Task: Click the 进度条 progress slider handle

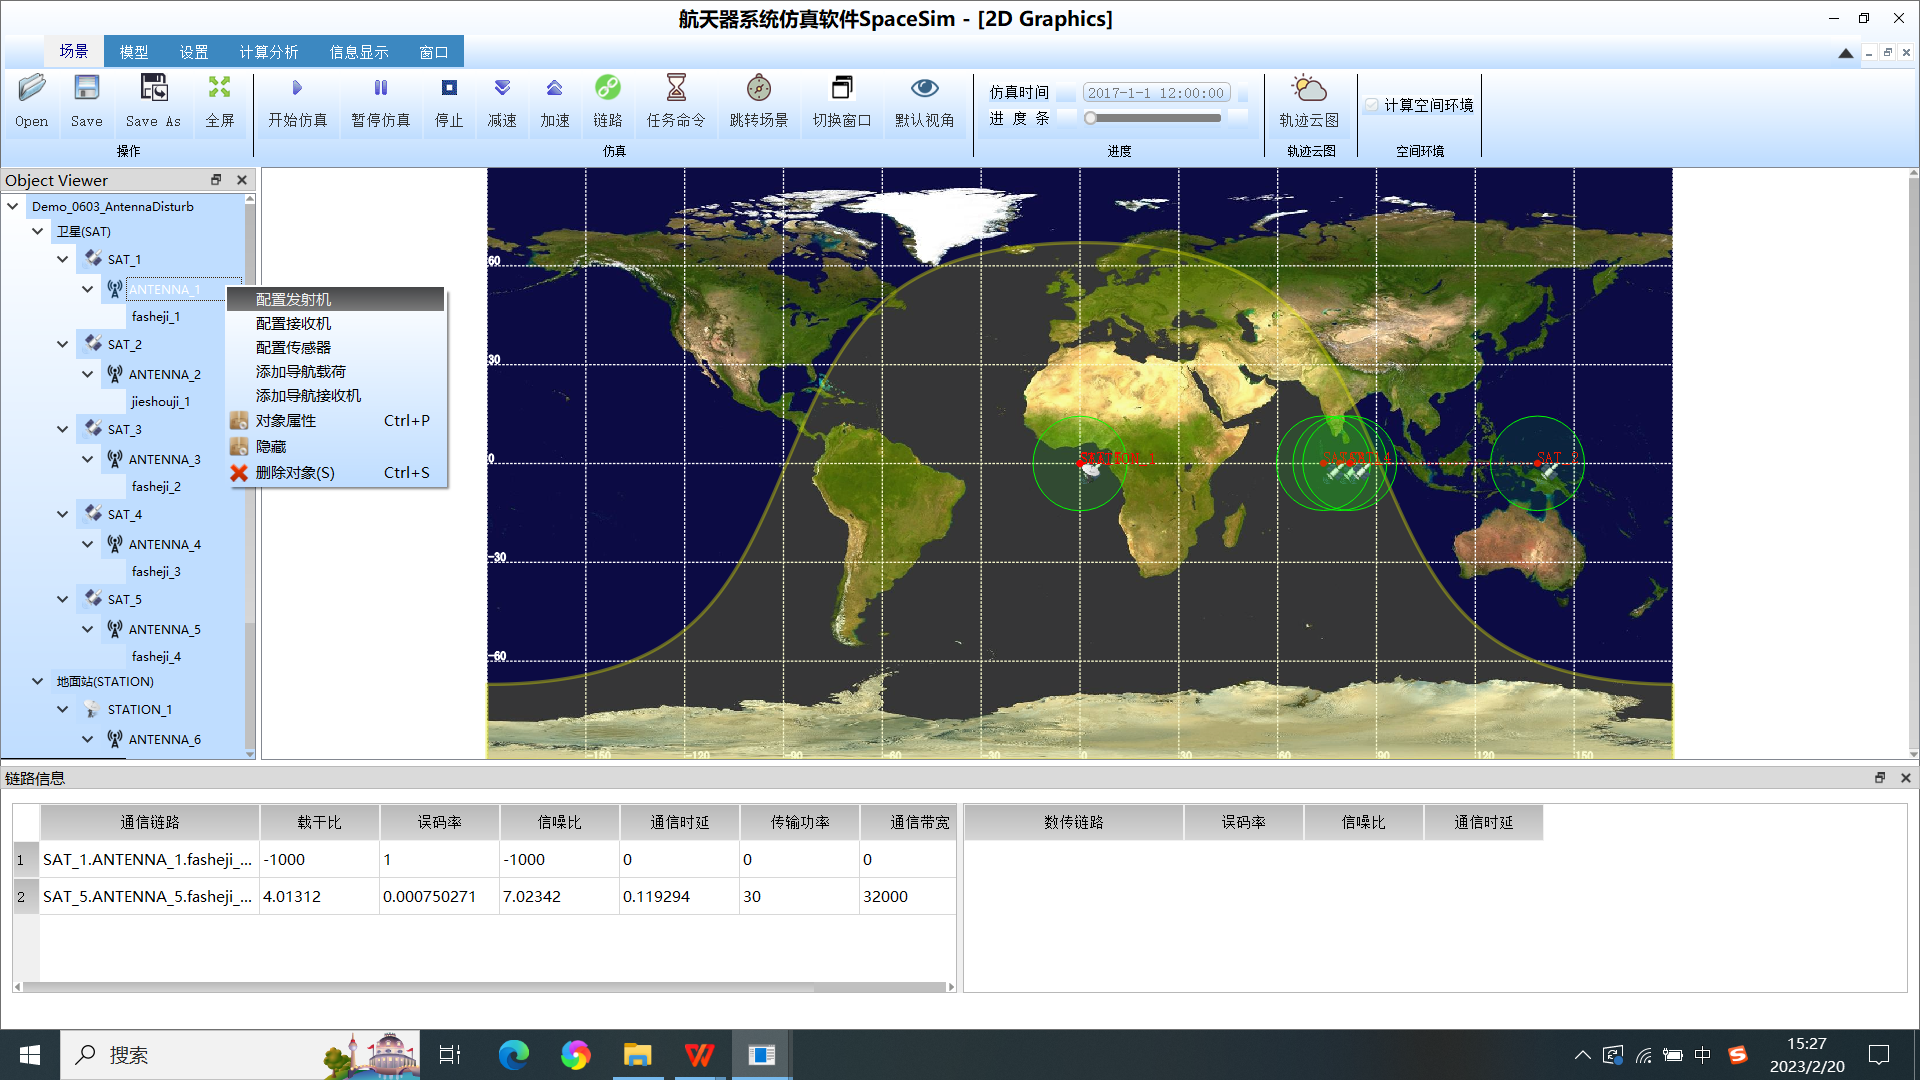Action: click(x=1090, y=118)
